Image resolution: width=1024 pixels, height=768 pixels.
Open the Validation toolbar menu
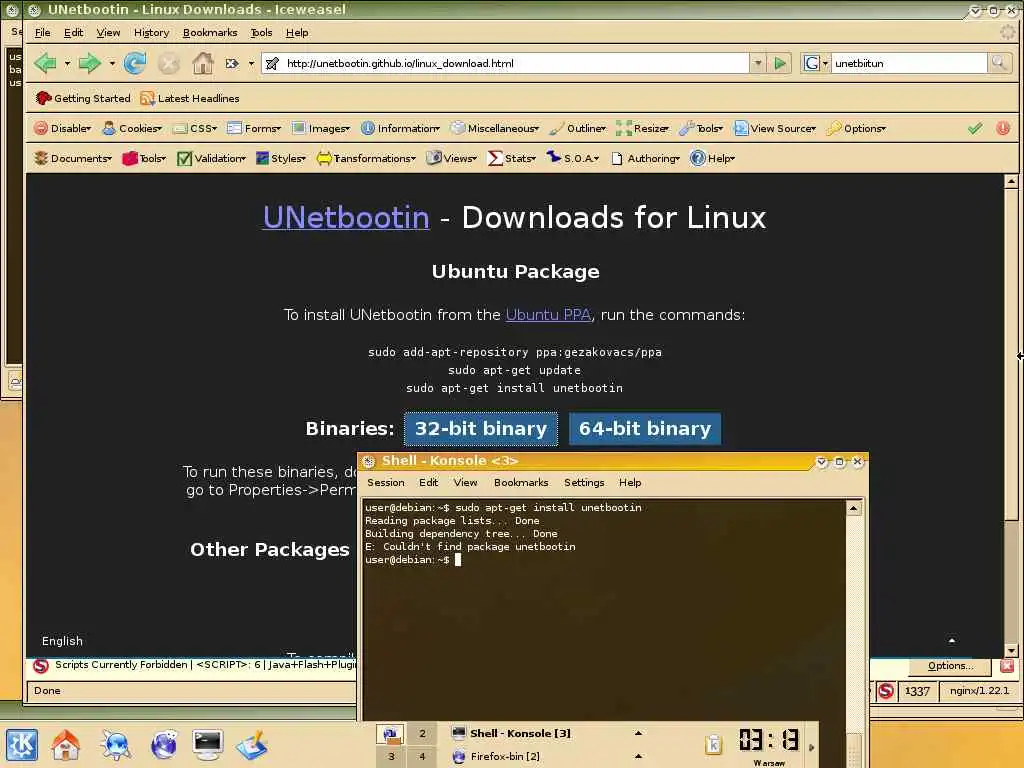tap(212, 159)
